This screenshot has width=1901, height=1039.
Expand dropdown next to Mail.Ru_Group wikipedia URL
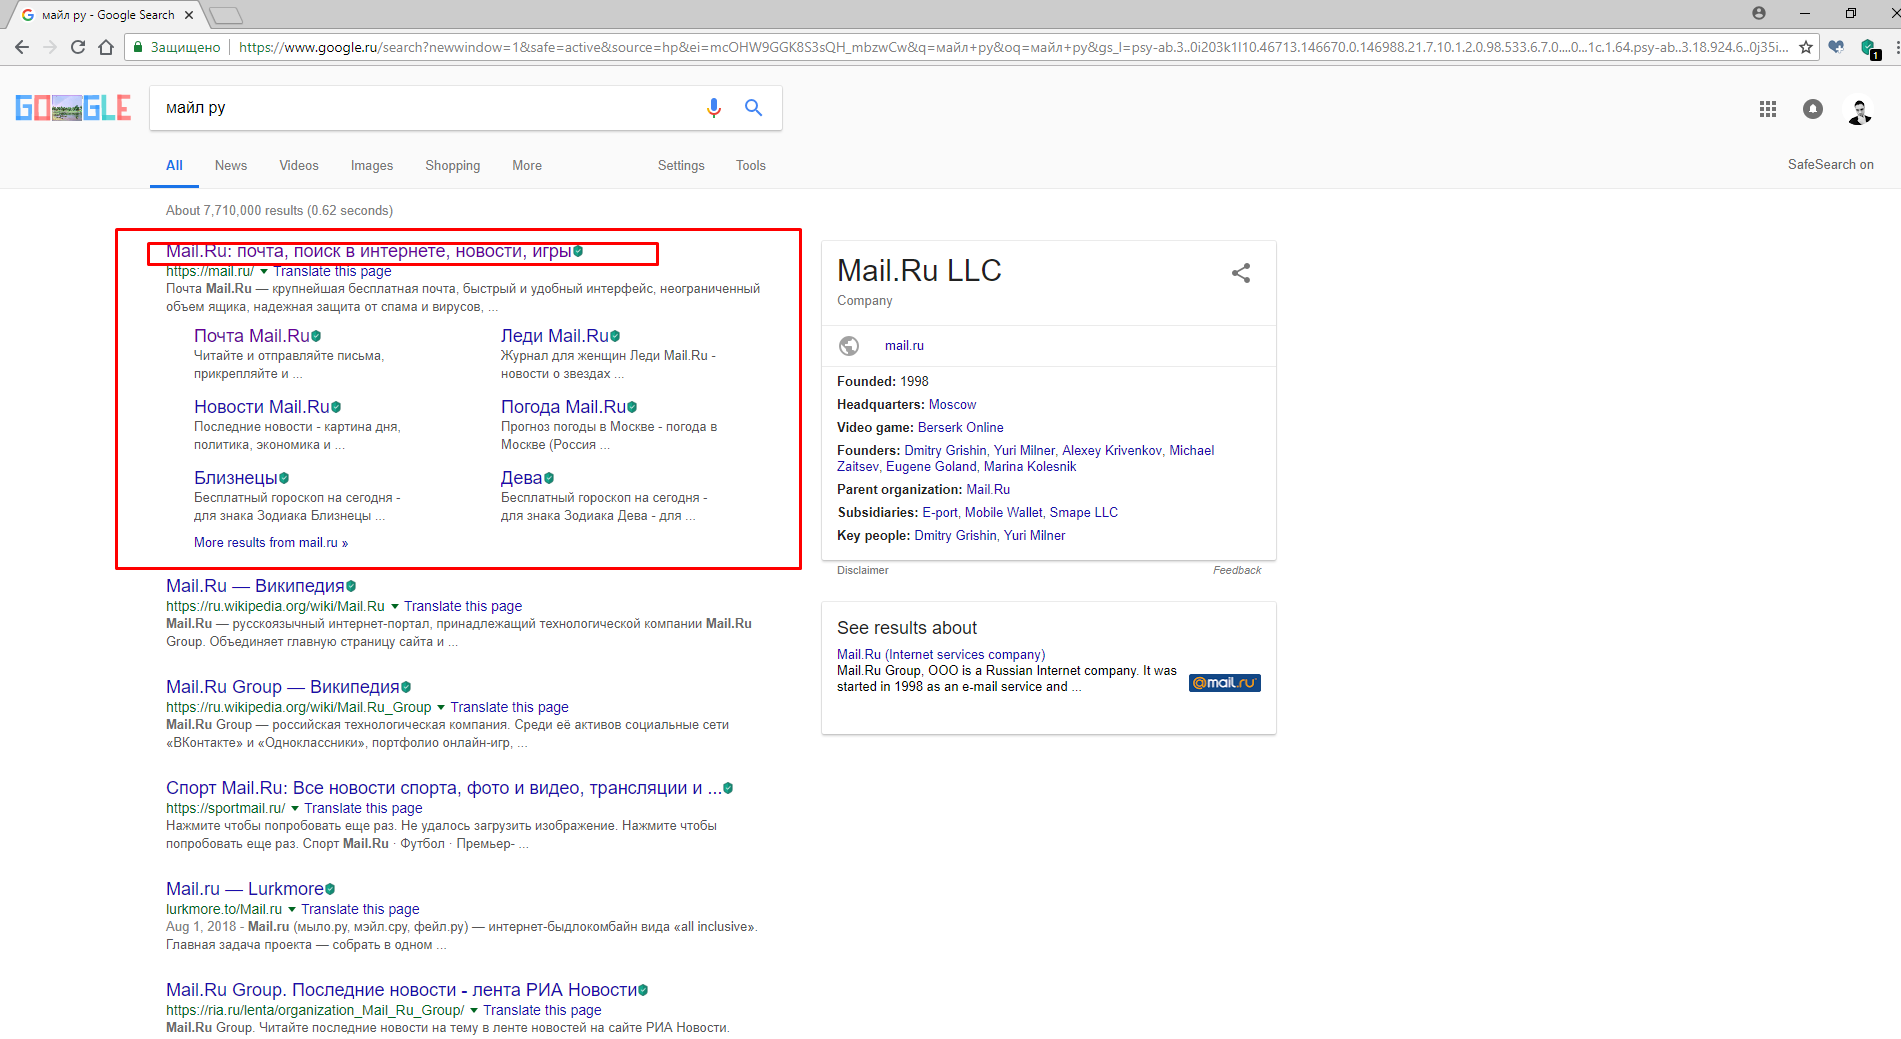point(441,708)
